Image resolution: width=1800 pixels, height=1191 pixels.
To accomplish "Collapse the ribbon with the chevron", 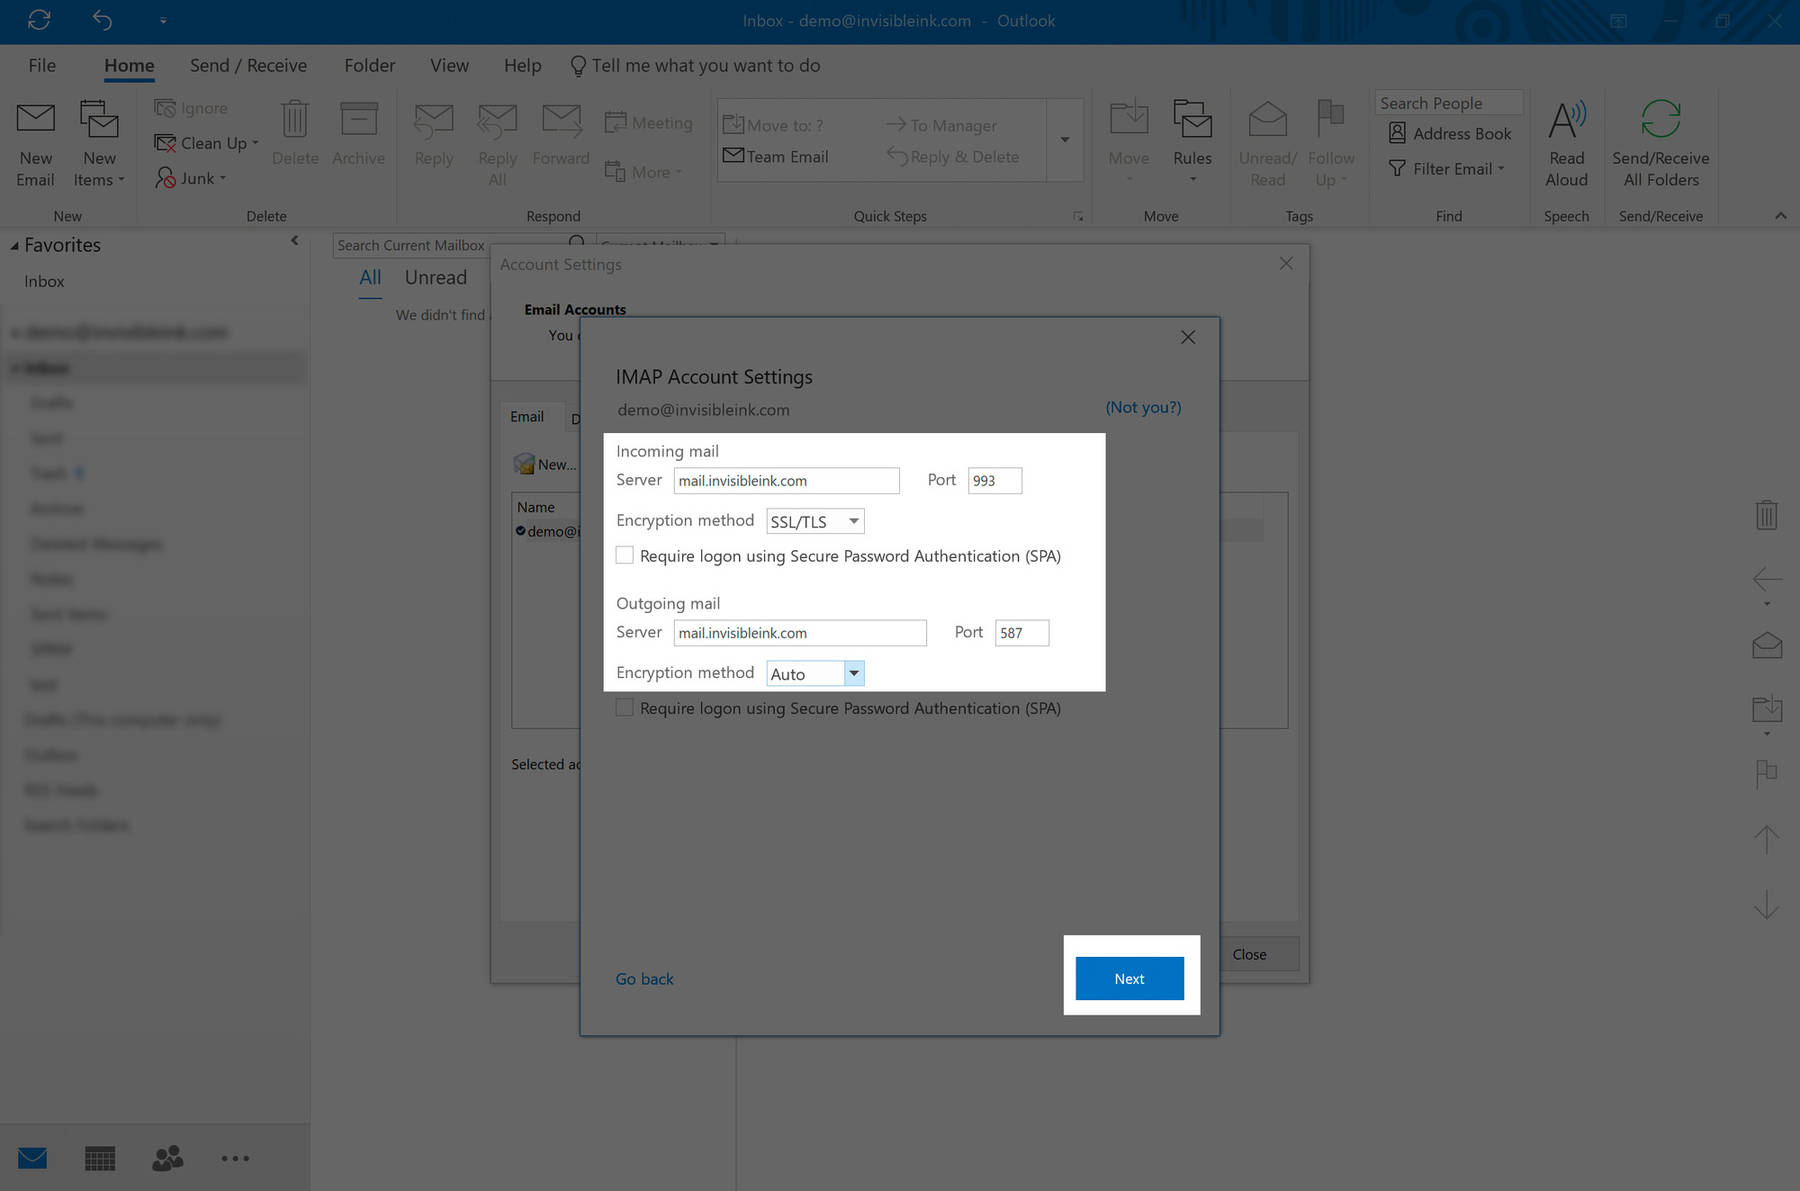I will (x=1780, y=216).
